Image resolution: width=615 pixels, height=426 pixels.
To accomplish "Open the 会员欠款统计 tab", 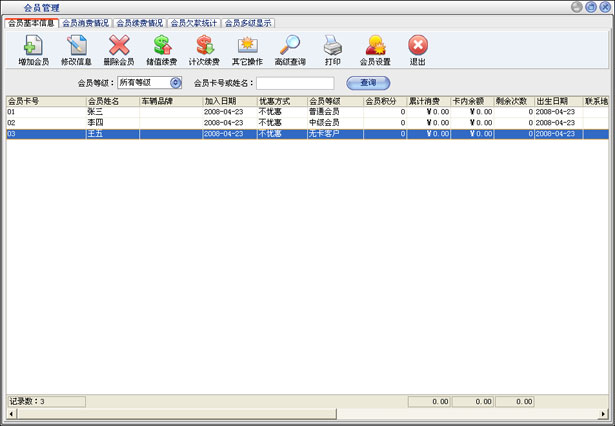I will coord(194,22).
